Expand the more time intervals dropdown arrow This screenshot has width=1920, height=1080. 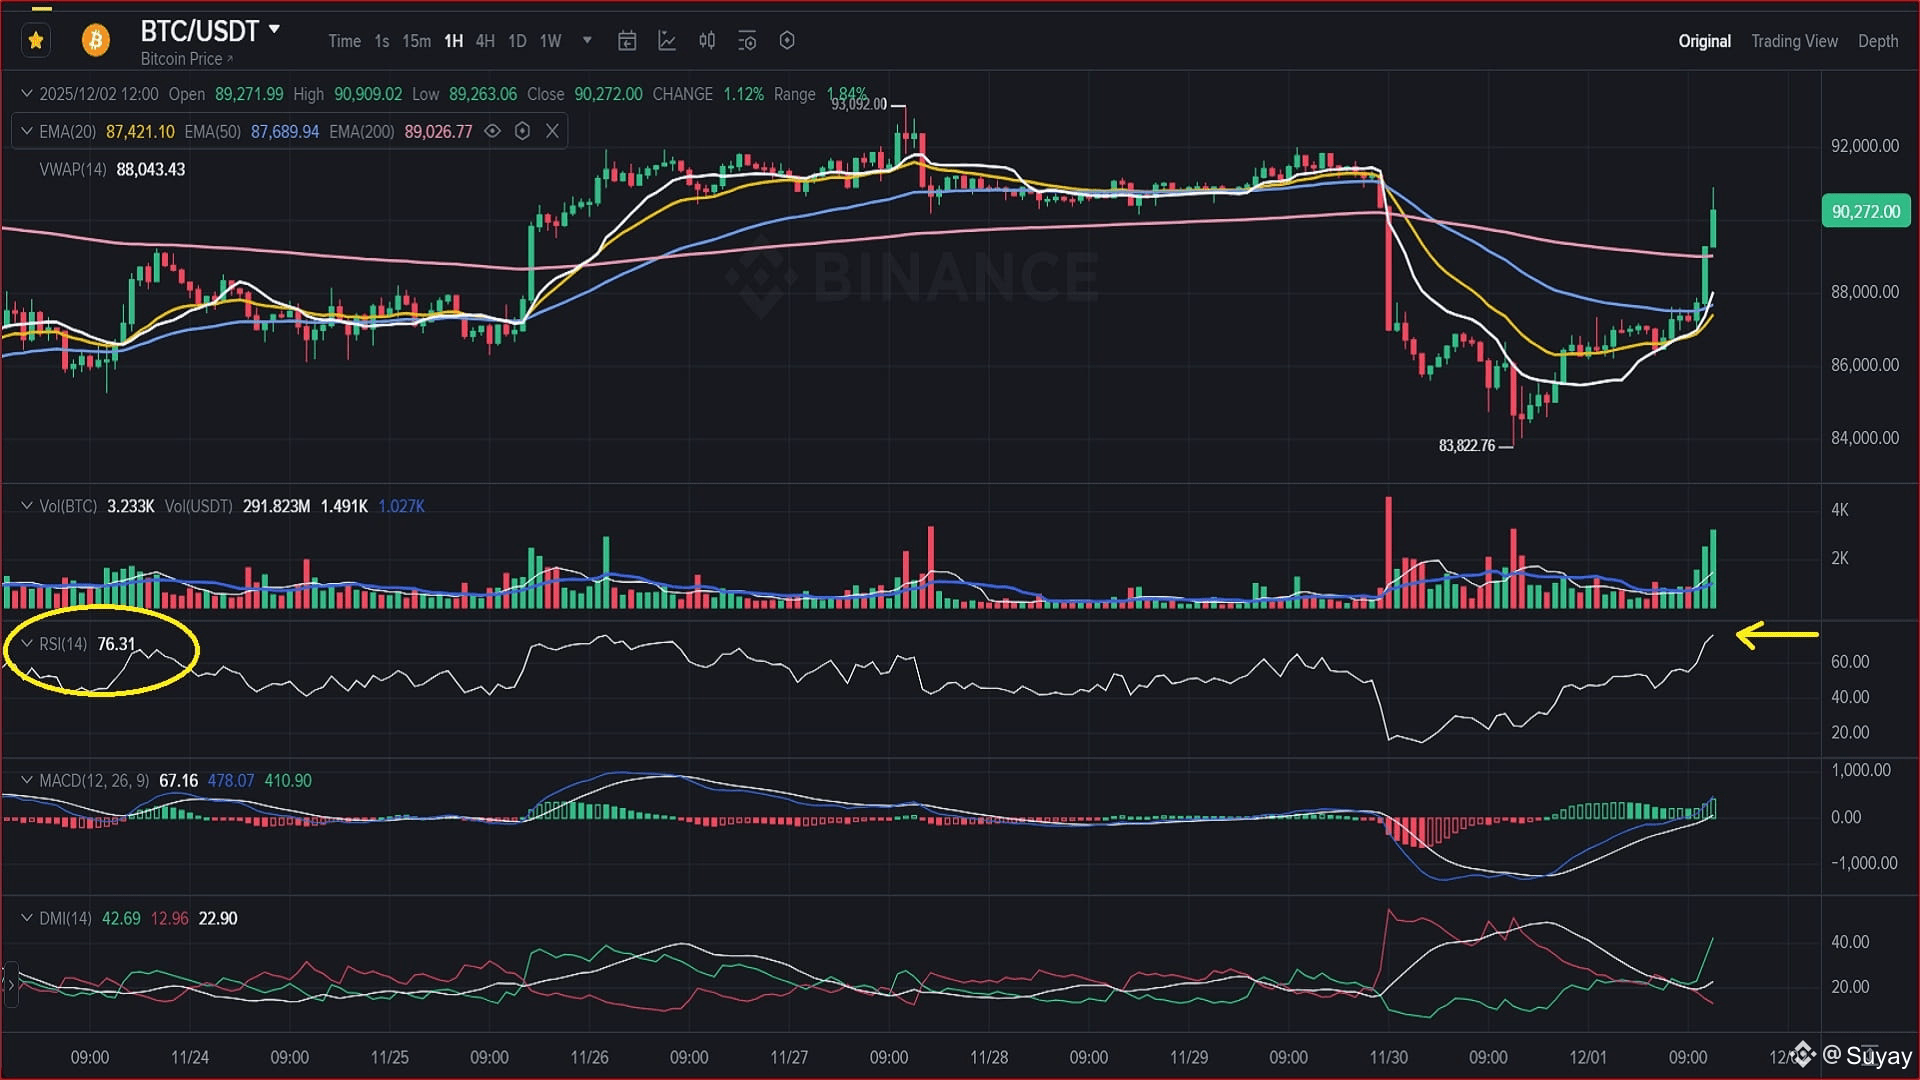[x=587, y=41]
